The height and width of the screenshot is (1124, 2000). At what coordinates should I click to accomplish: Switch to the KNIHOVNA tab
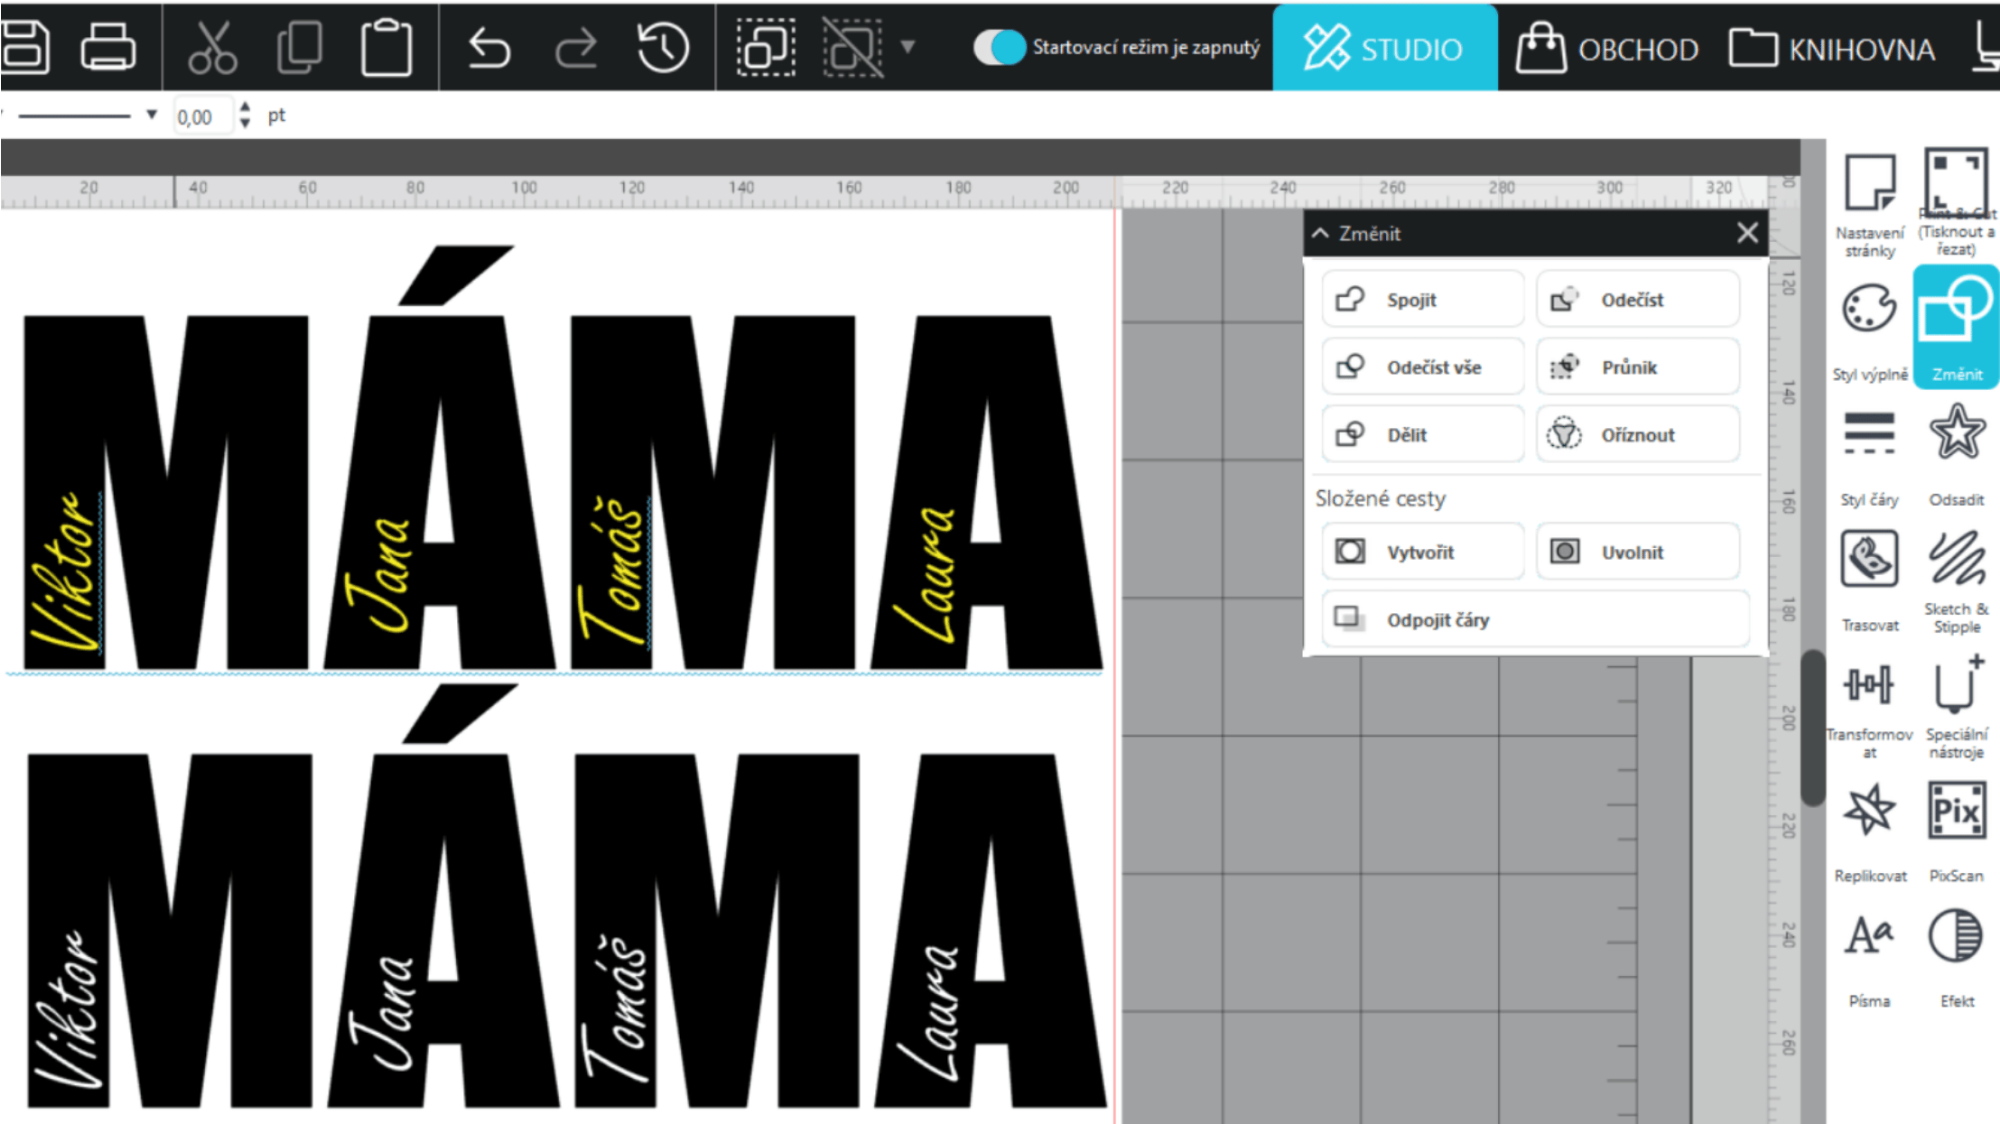tap(1831, 48)
